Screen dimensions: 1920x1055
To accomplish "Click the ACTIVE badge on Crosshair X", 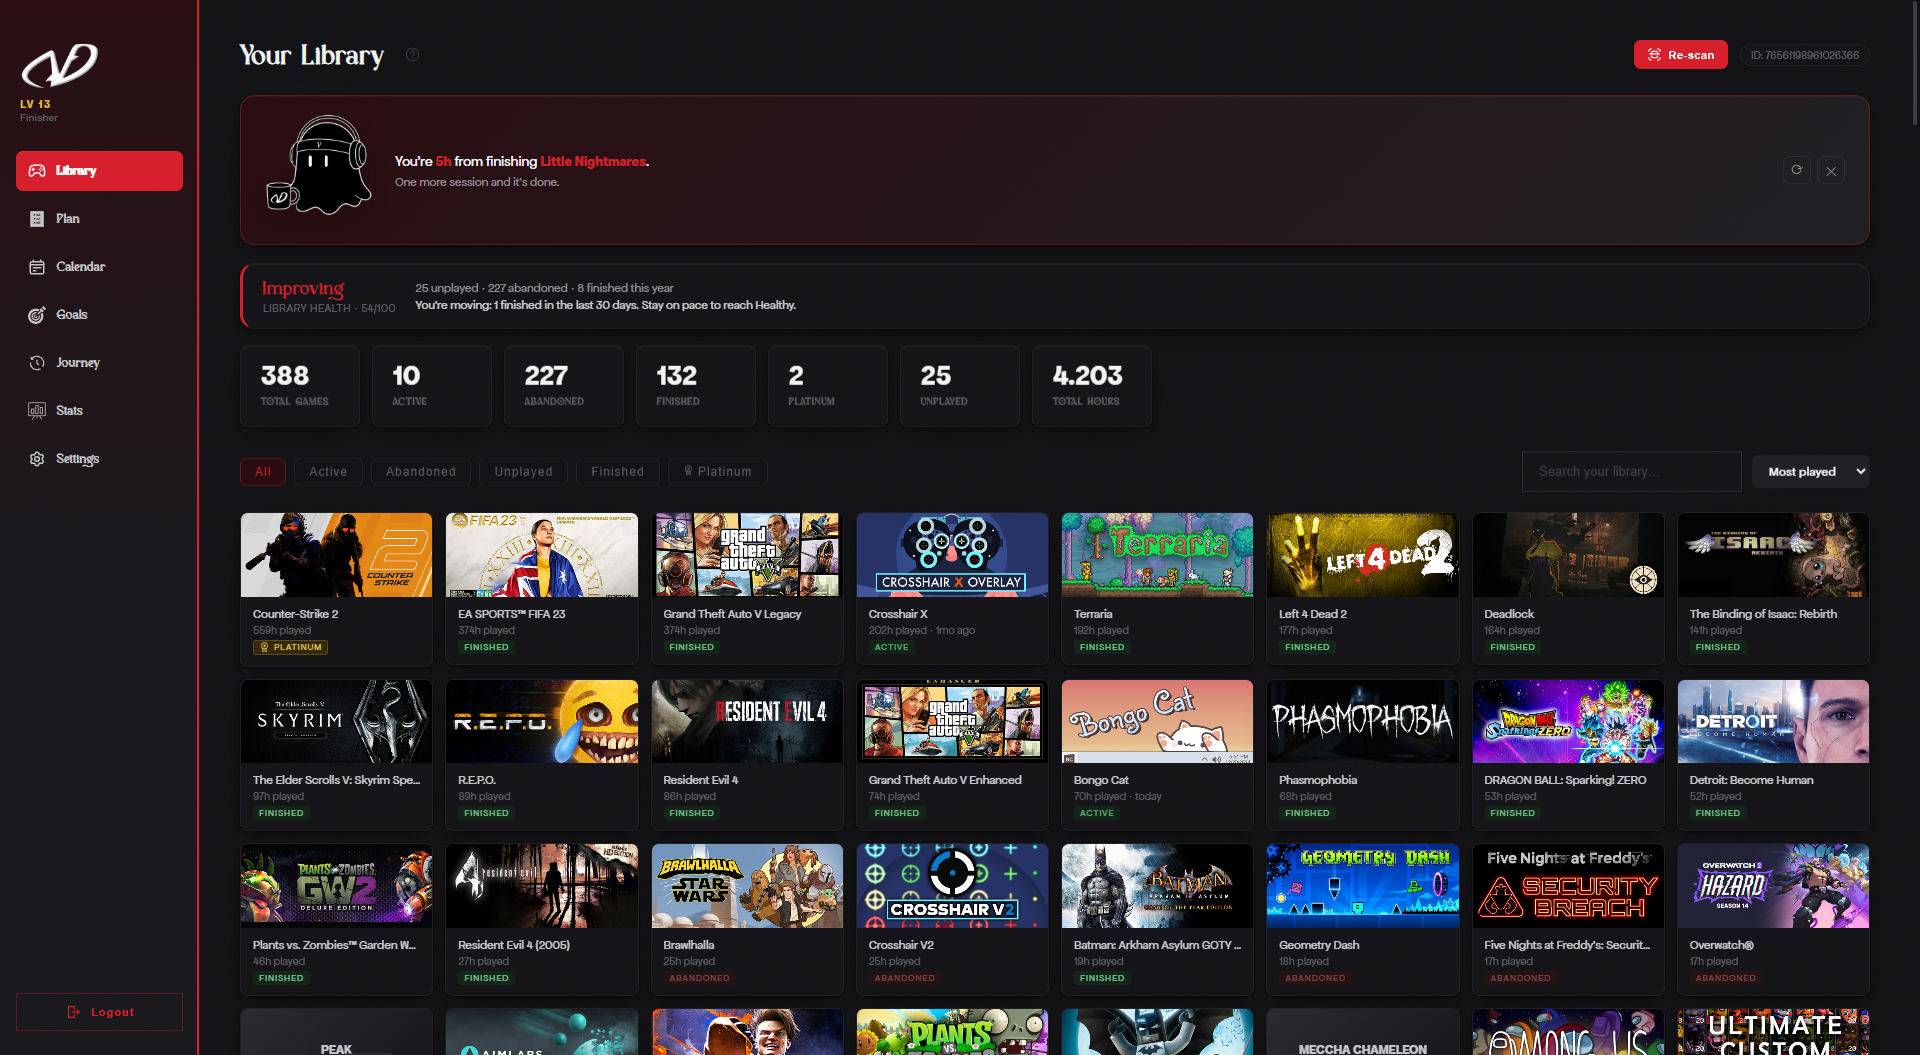I will [x=891, y=647].
